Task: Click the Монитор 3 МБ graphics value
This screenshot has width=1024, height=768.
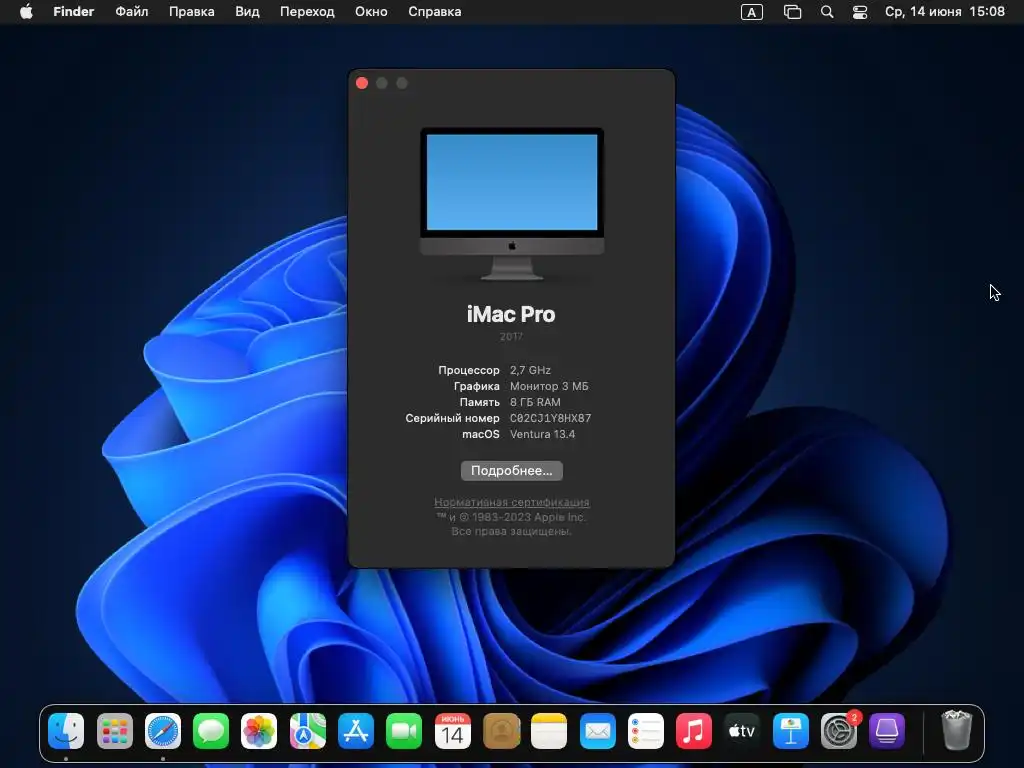Action: [549, 386]
